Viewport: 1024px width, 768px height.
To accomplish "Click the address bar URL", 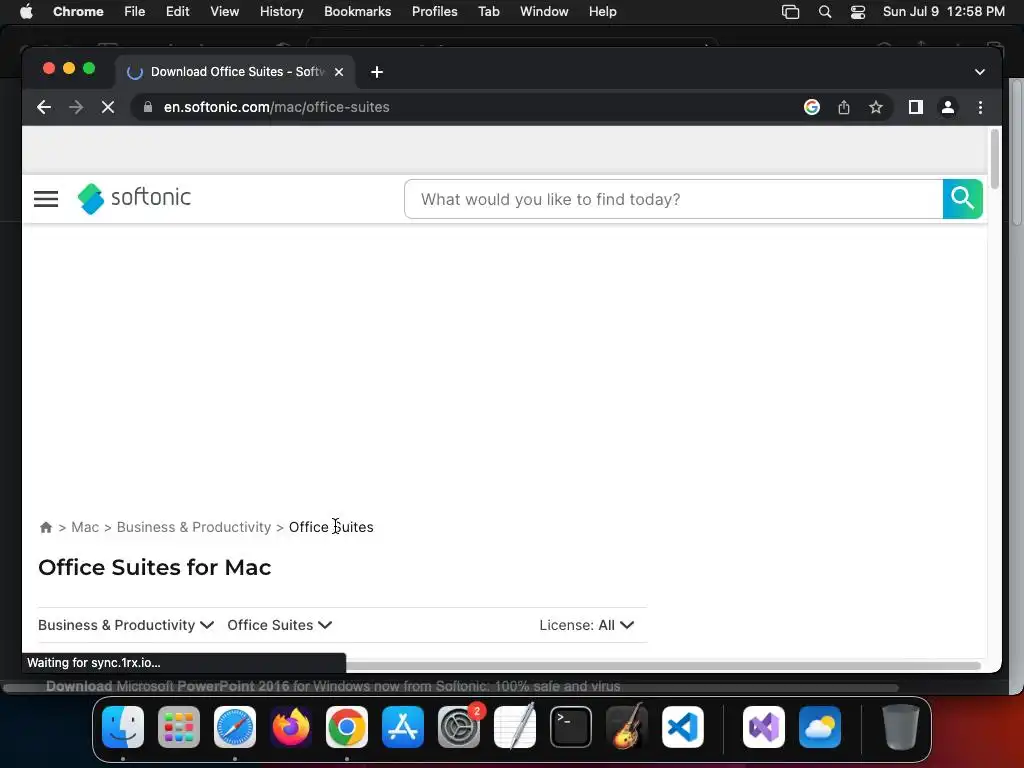I will point(276,107).
